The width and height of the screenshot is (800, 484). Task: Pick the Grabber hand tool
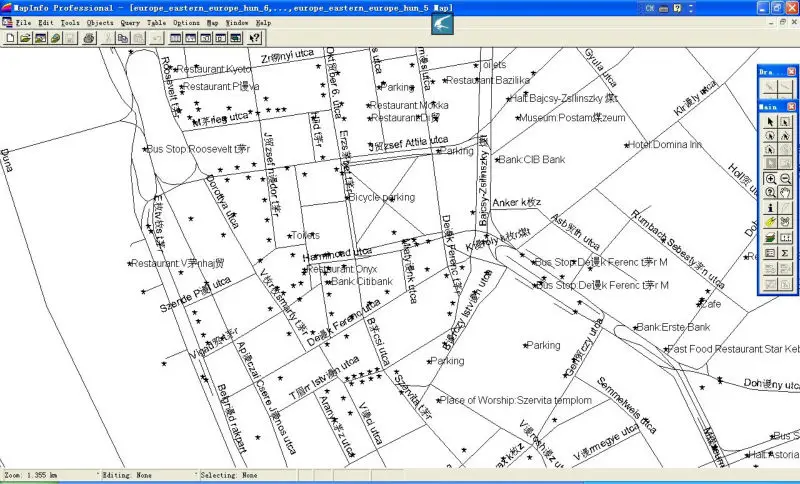(x=785, y=193)
